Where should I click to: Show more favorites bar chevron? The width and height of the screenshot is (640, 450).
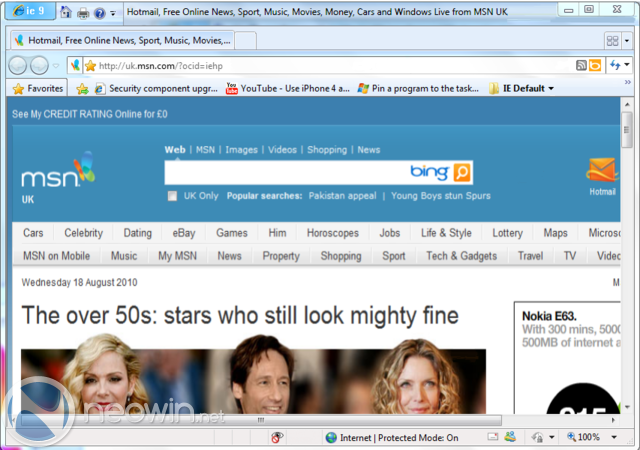click(627, 82)
